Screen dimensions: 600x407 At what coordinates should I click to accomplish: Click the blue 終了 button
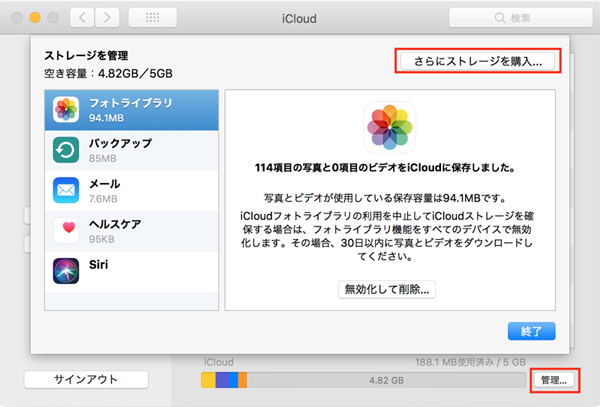pos(532,331)
